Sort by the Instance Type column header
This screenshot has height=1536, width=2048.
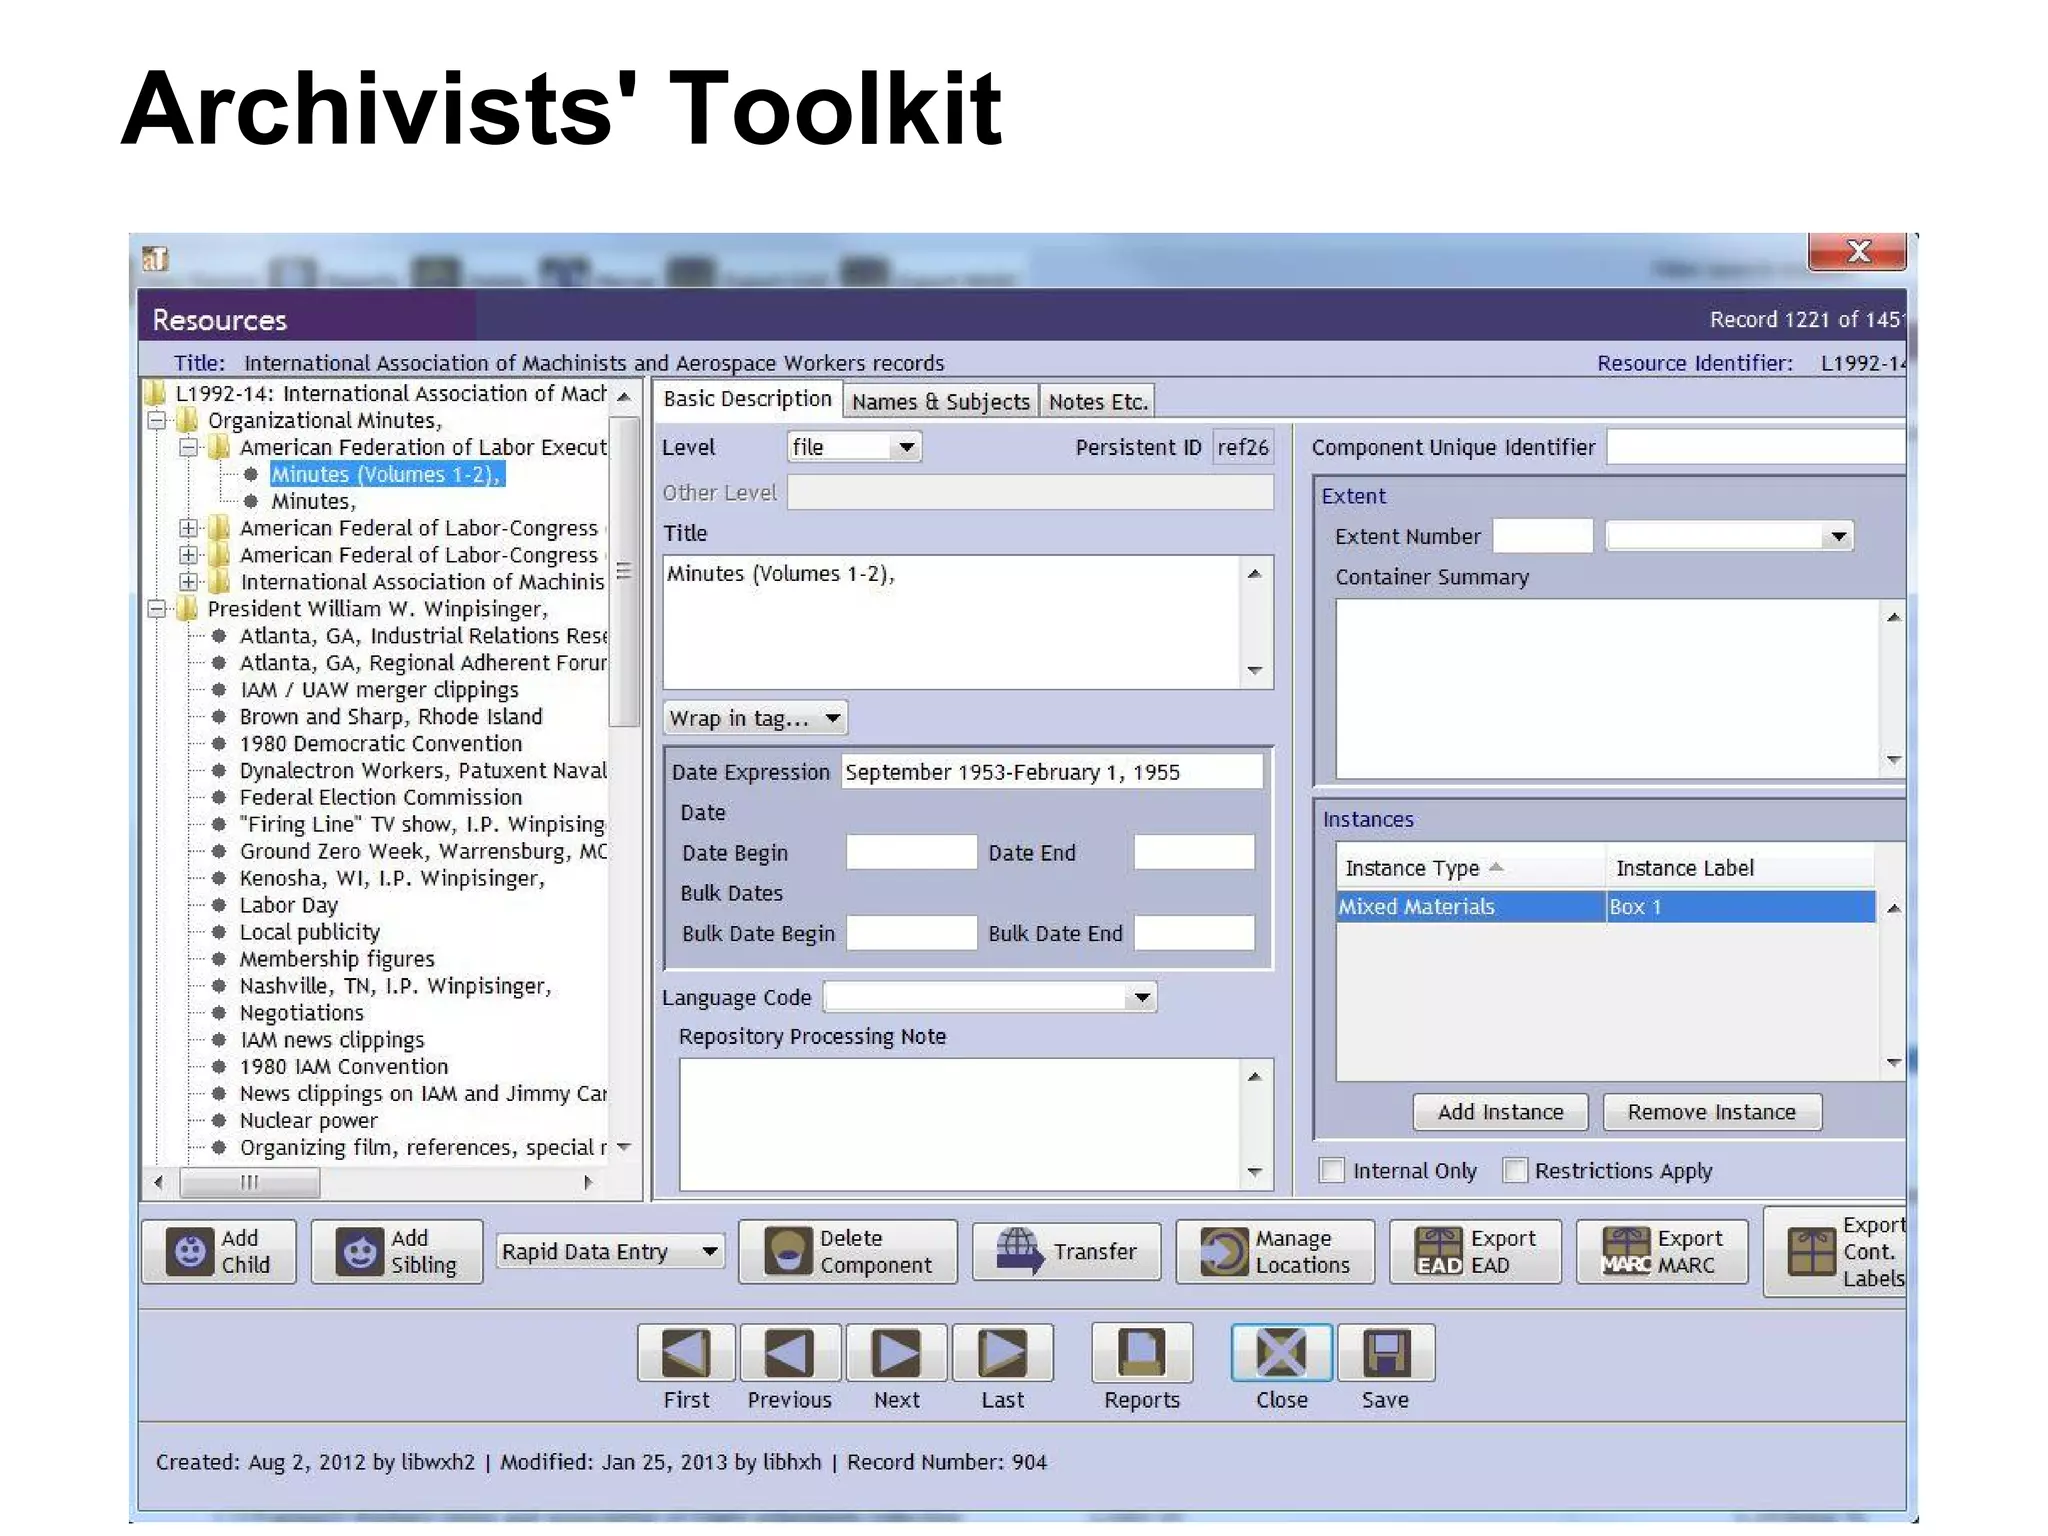[1470, 868]
